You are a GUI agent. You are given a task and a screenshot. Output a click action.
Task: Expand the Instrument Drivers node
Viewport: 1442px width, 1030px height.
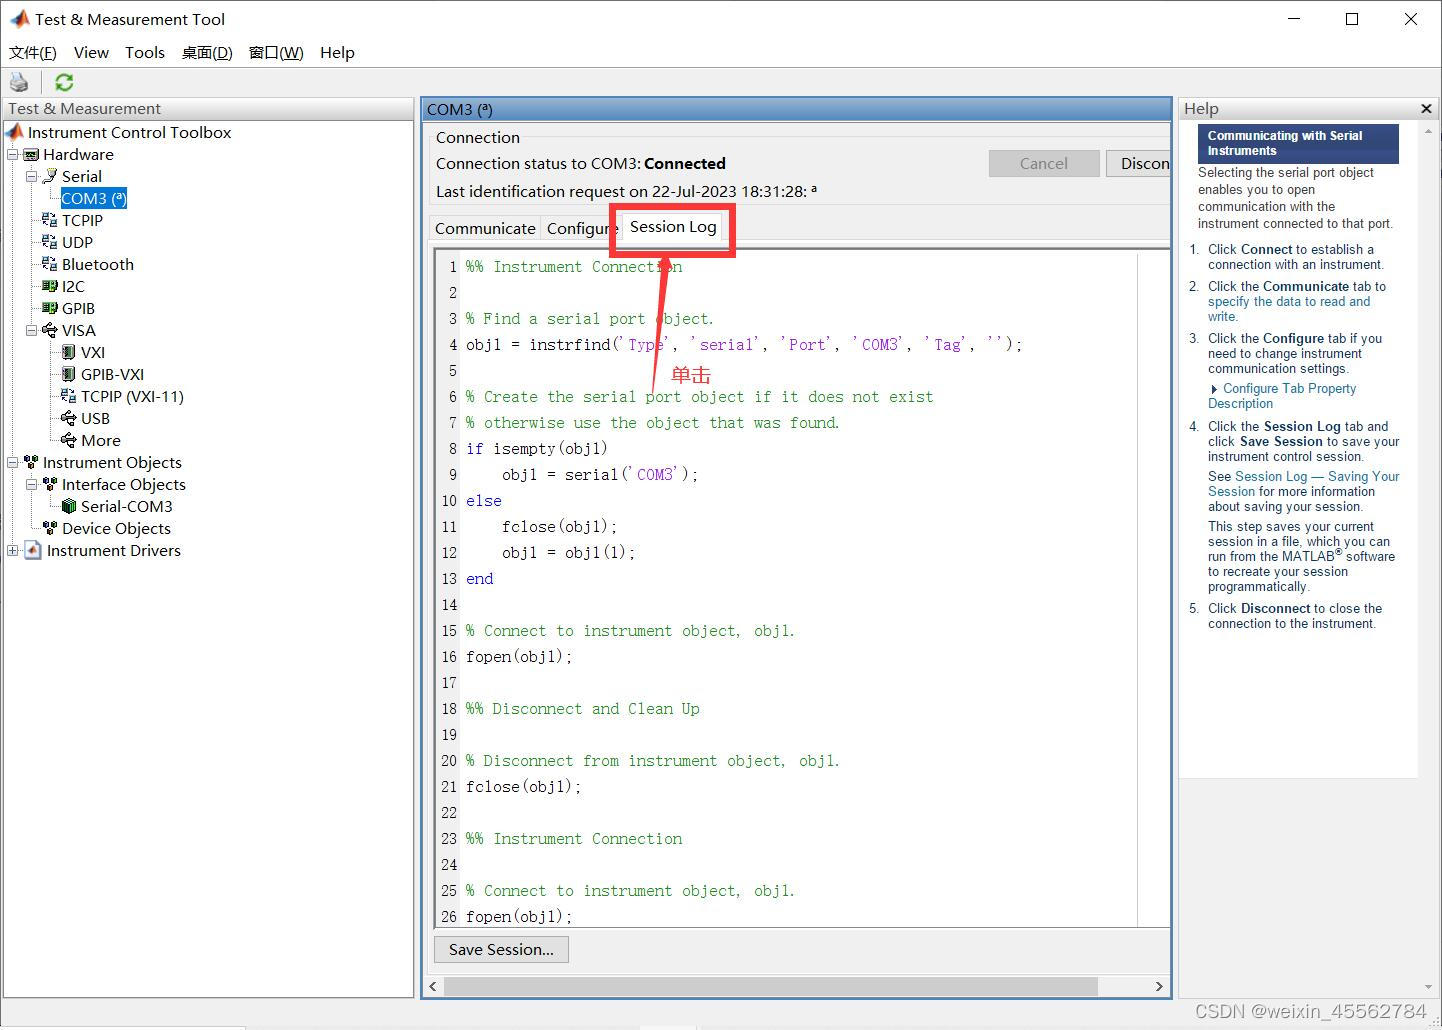pyautogui.click(x=11, y=550)
